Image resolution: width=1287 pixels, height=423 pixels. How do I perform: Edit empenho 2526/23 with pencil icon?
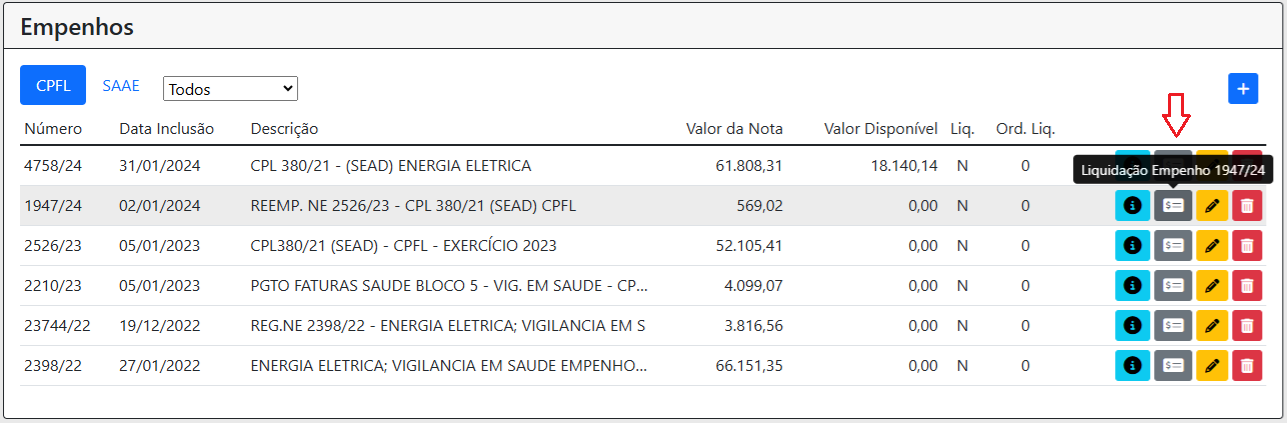(1212, 246)
